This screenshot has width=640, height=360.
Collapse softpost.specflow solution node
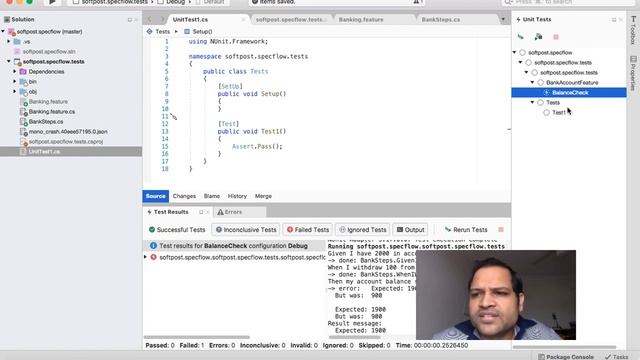coord(3,31)
